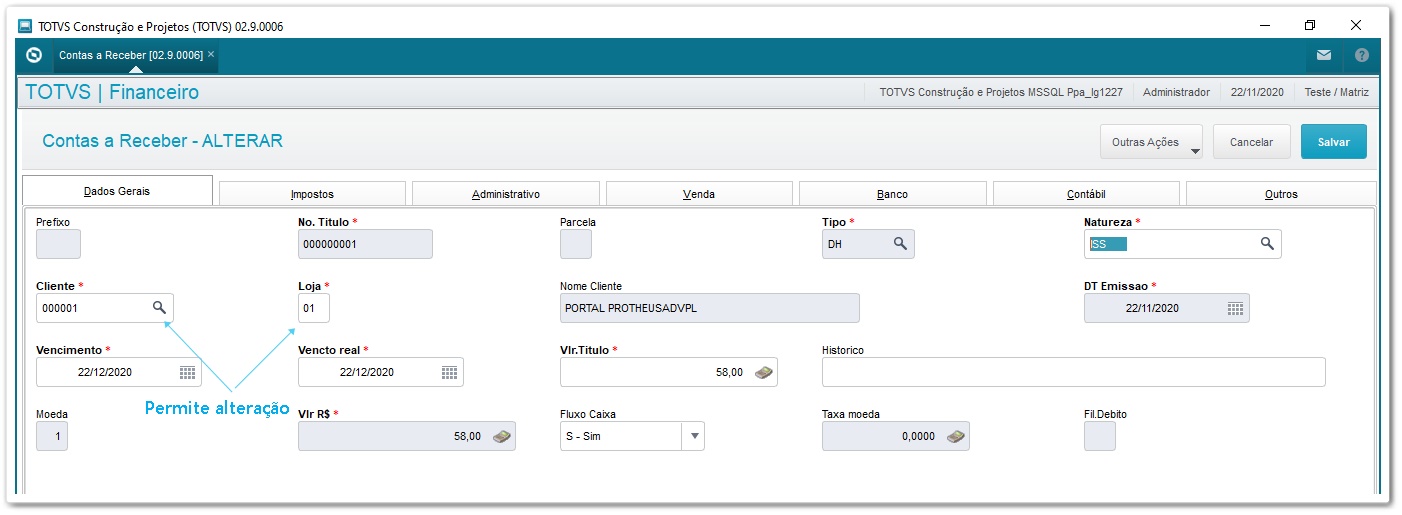Switch to the Contábil tab
Viewport: 1402px width, 515px height.
coord(1086,194)
